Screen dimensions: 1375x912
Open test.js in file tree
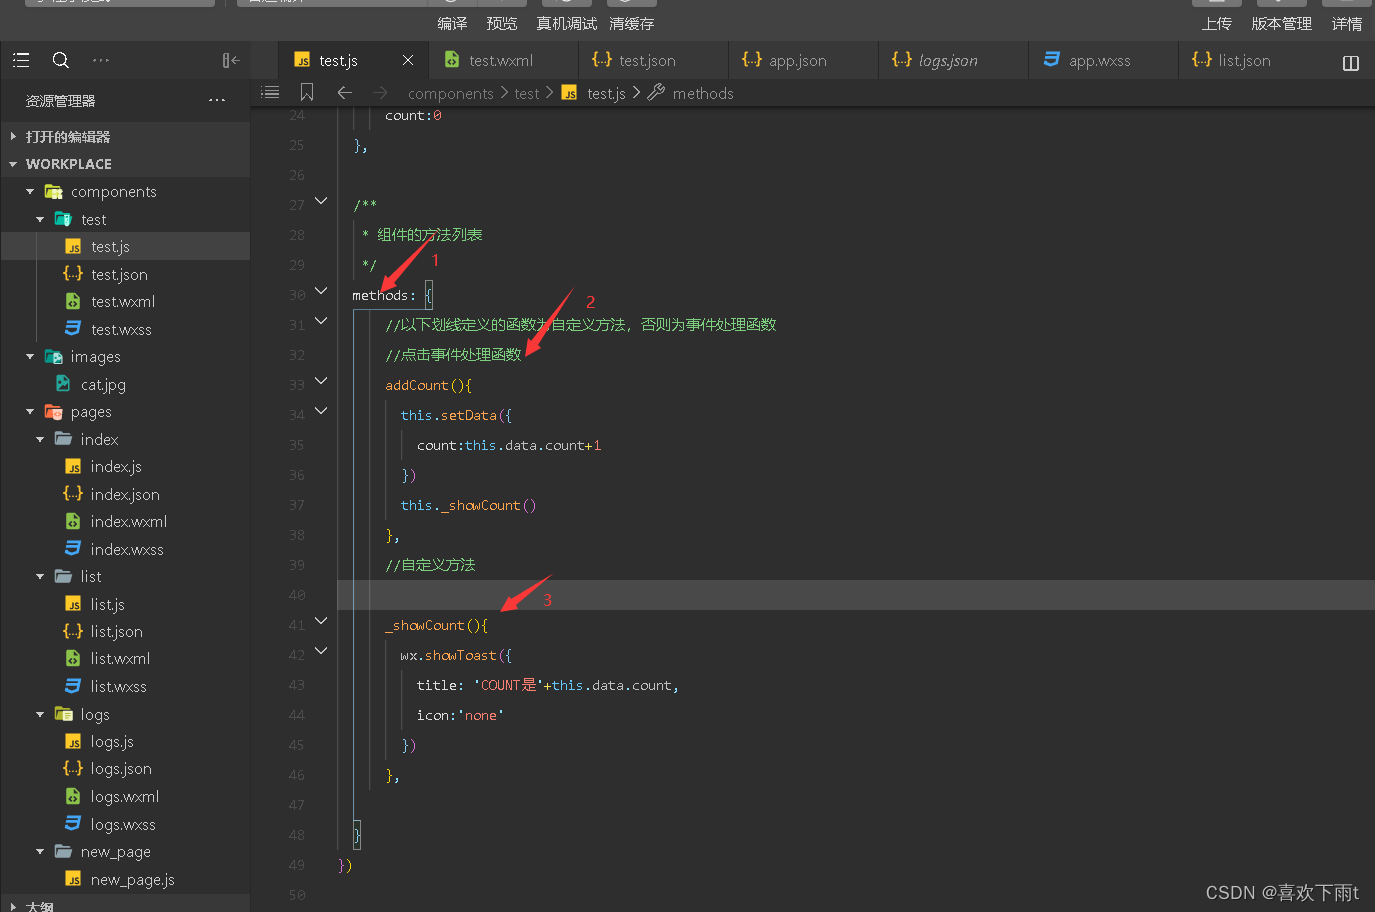point(125,246)
